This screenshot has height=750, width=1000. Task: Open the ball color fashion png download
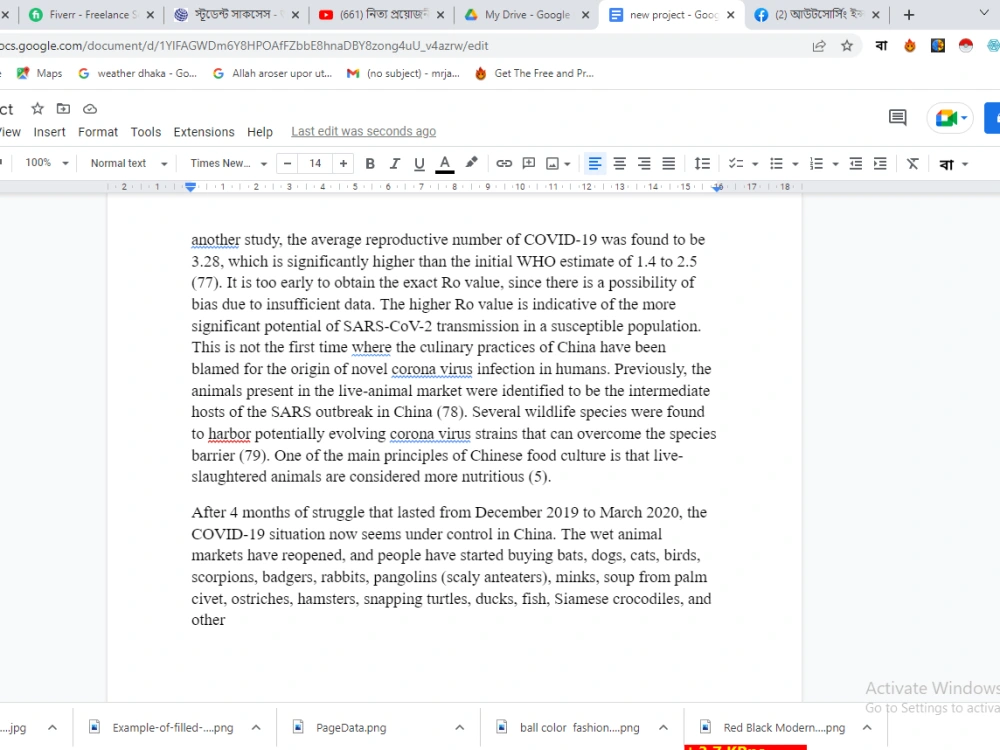579,728
